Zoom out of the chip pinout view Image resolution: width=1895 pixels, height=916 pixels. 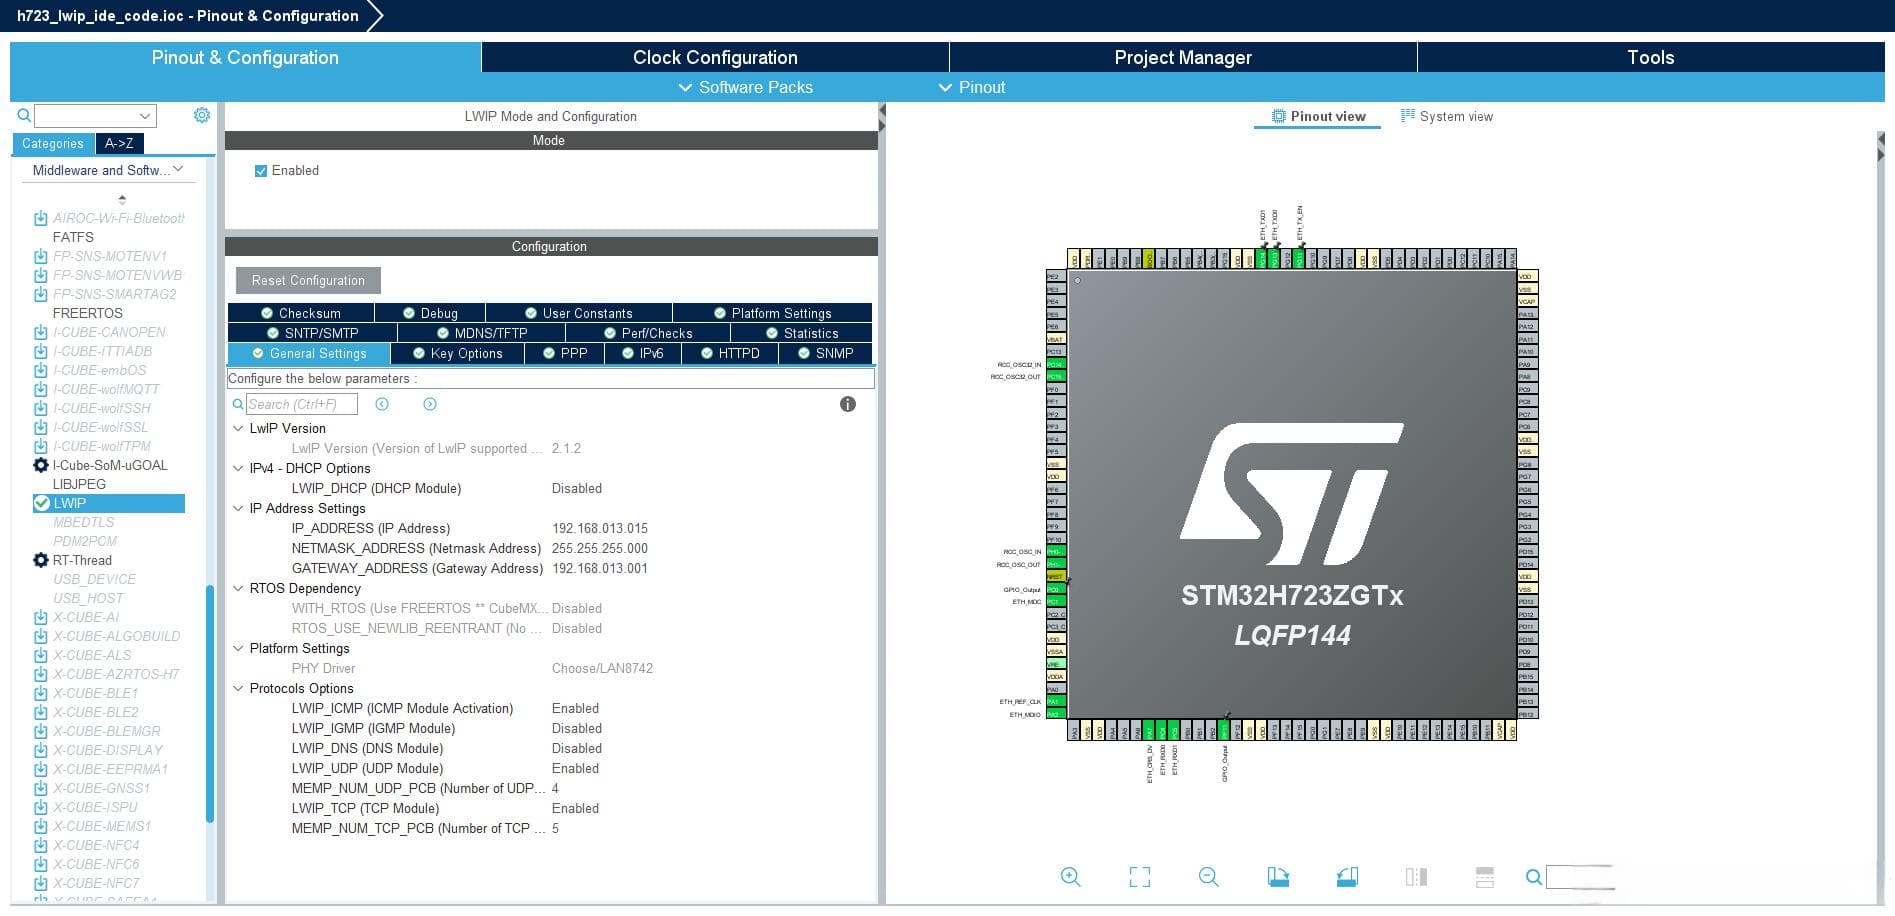pos(1209,877)
